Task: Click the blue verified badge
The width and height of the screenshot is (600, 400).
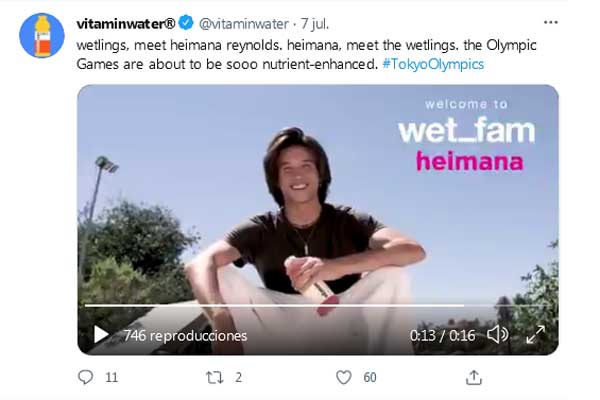Action: 187,22
